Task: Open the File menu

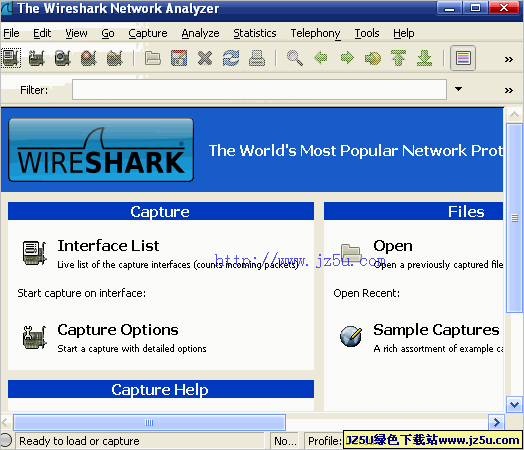Action: click(x=11, y=33)
